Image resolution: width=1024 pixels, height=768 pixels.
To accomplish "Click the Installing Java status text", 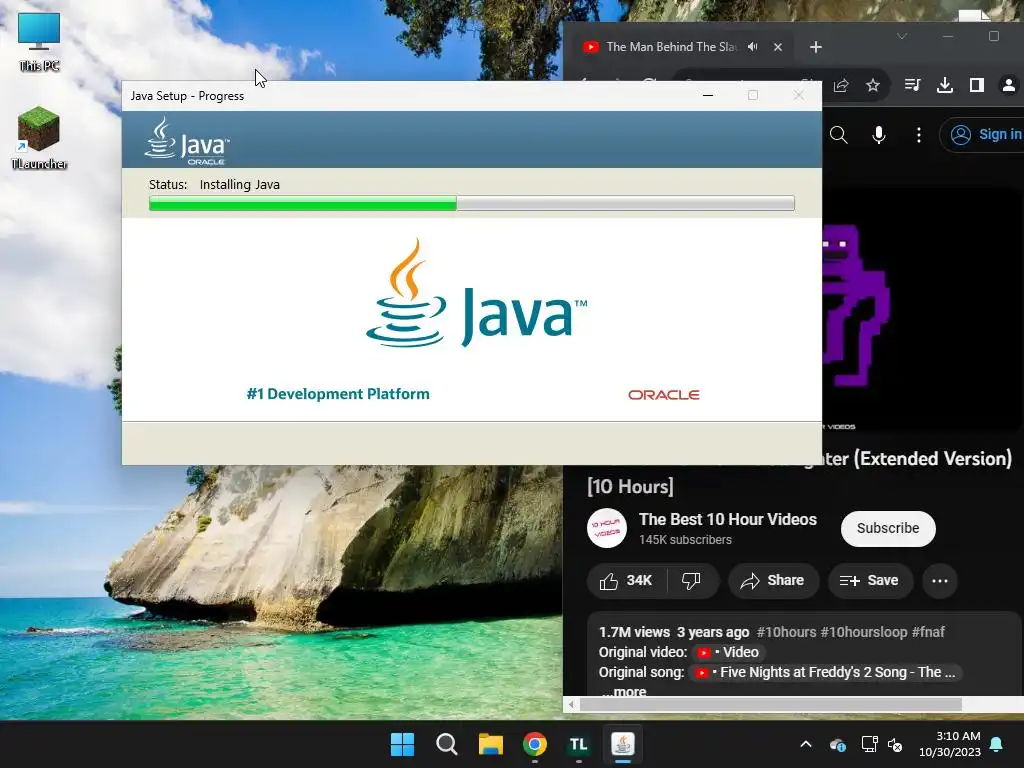I will coord(240,185).
